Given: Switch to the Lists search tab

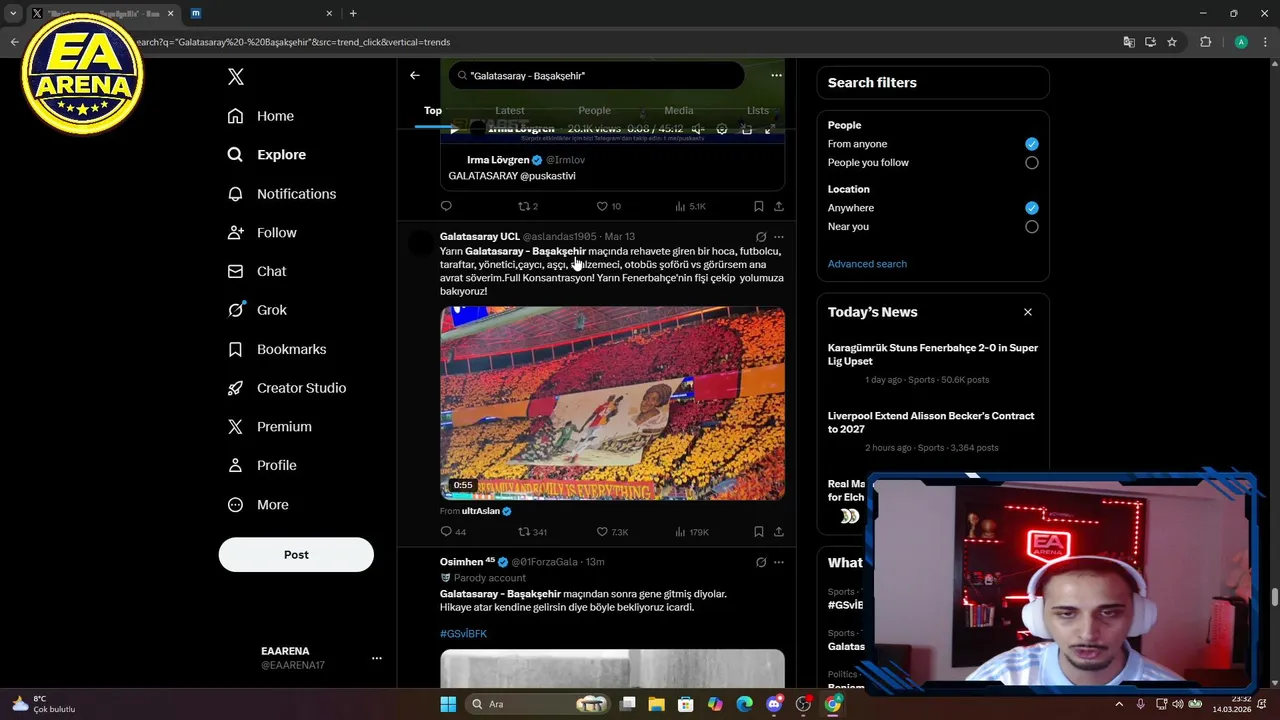Looking at the screenshot, I should [758, 111].
